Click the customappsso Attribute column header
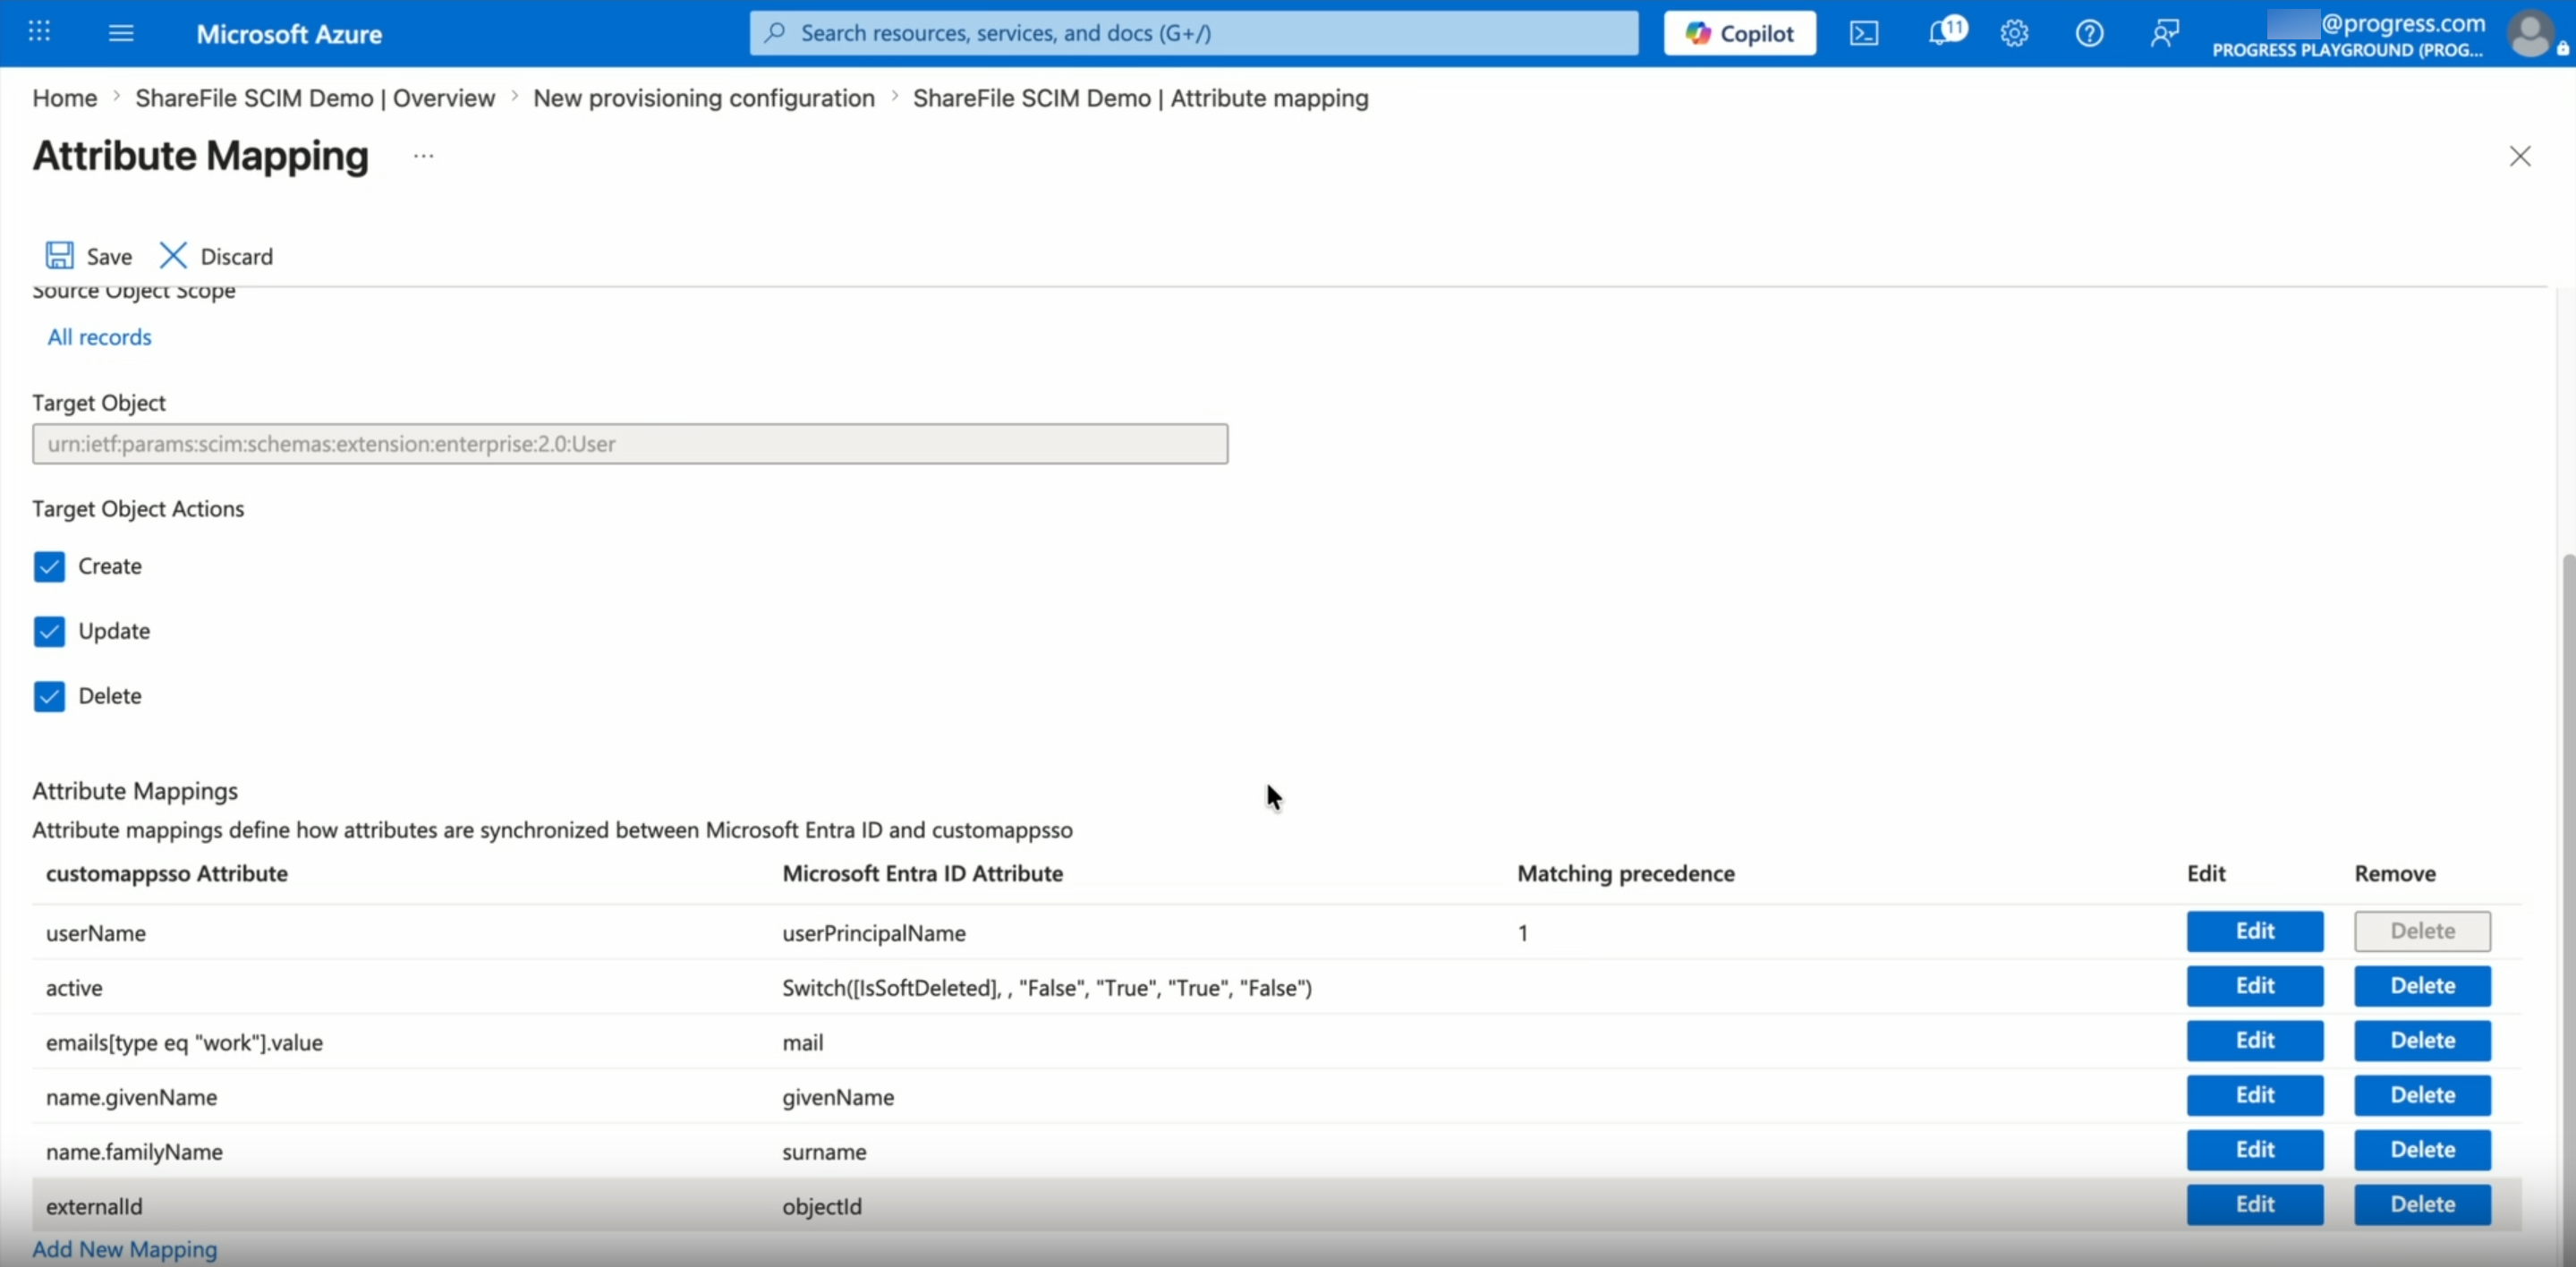Screen dimensions: 2576x1267 pos(167,873)
